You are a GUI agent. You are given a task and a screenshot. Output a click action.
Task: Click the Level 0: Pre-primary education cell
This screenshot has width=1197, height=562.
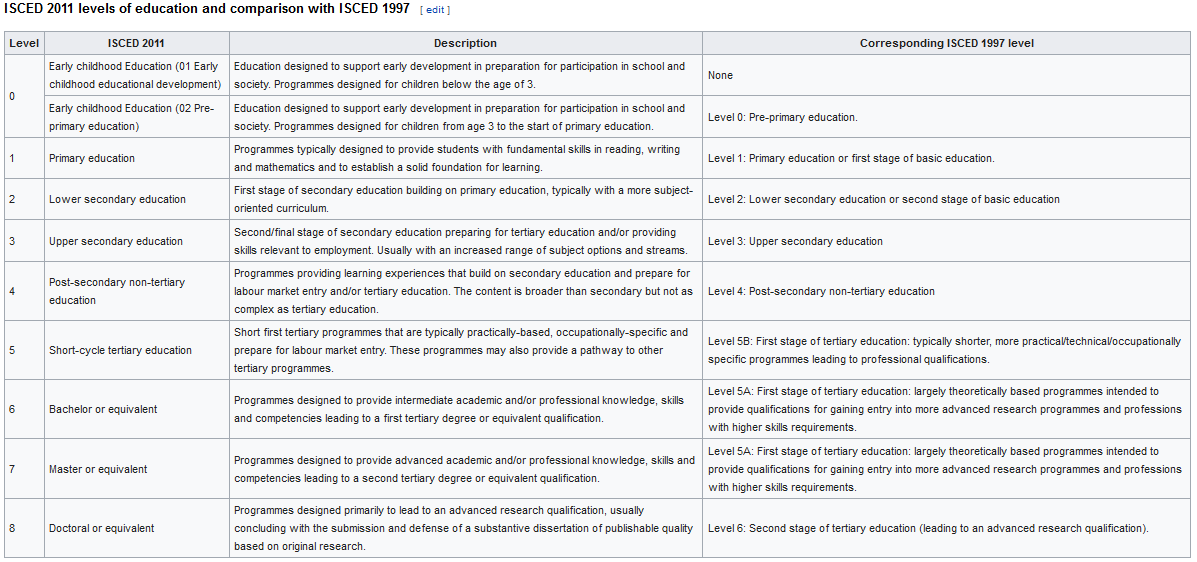[x=947, y=118]
